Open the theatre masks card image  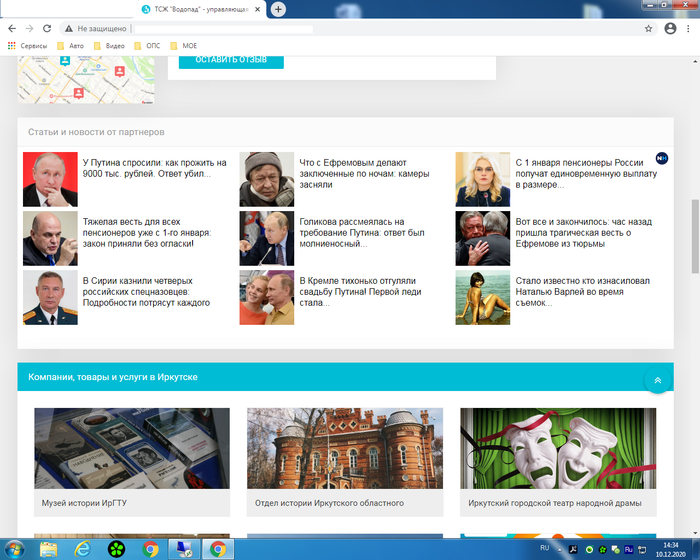[x=558, y=448]
